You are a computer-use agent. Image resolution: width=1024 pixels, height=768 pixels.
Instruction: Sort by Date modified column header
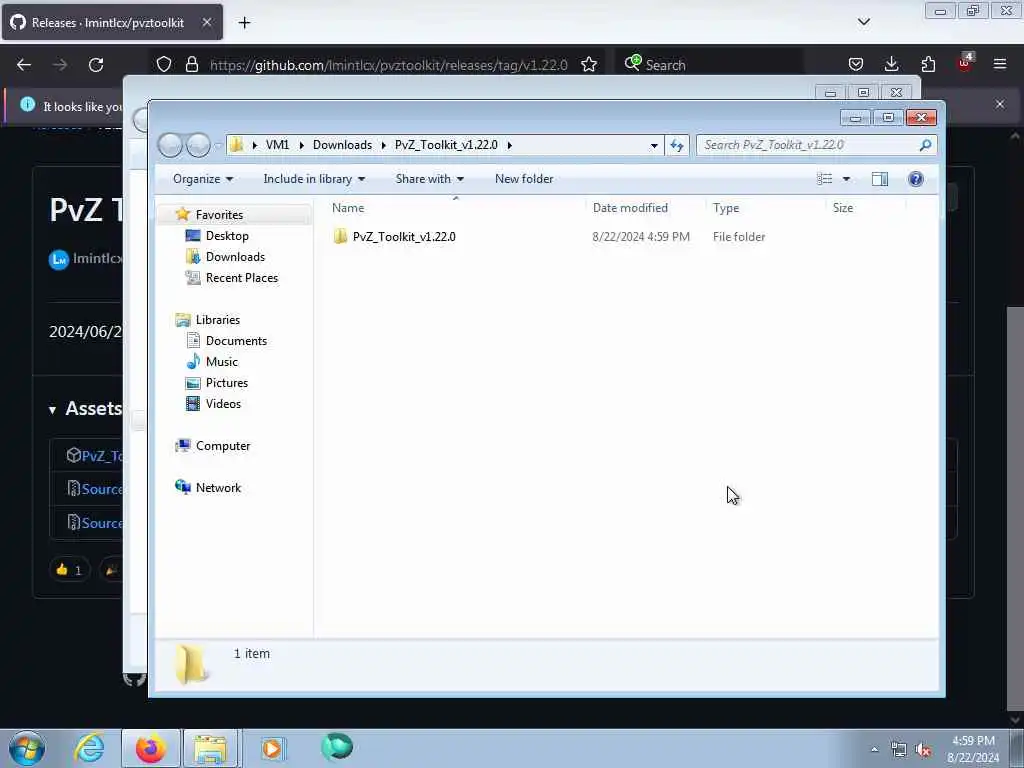point(630,208)
